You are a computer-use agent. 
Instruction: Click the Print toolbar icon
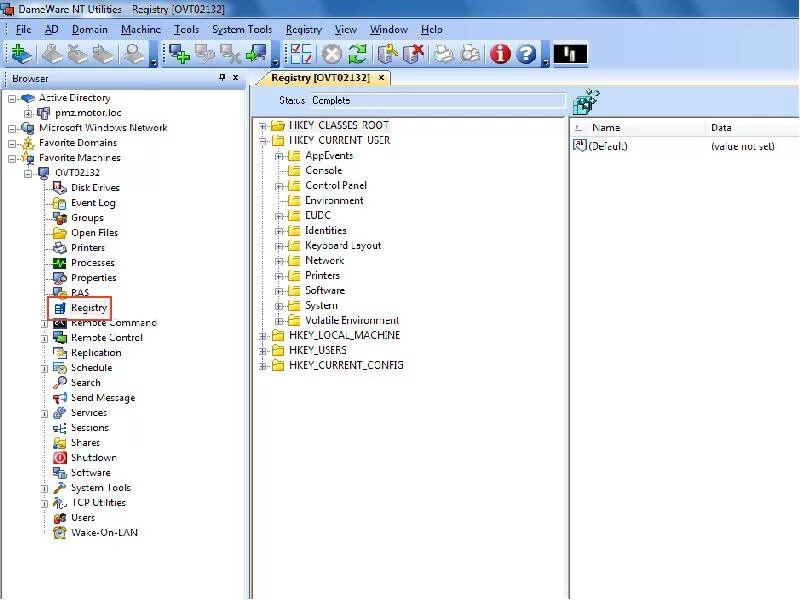pyautogui.click(x=444, y=54)
